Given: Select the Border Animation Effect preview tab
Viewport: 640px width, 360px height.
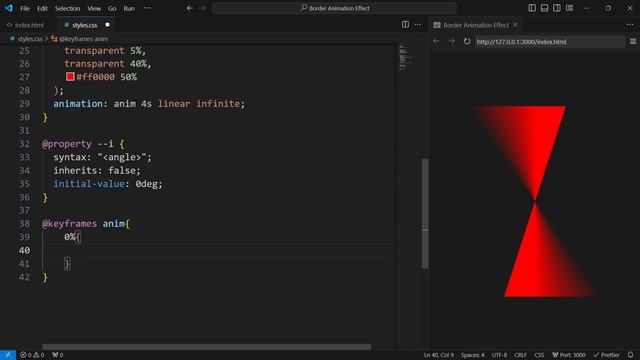Looking at the screenshot, I should click(x=476, y=25).
